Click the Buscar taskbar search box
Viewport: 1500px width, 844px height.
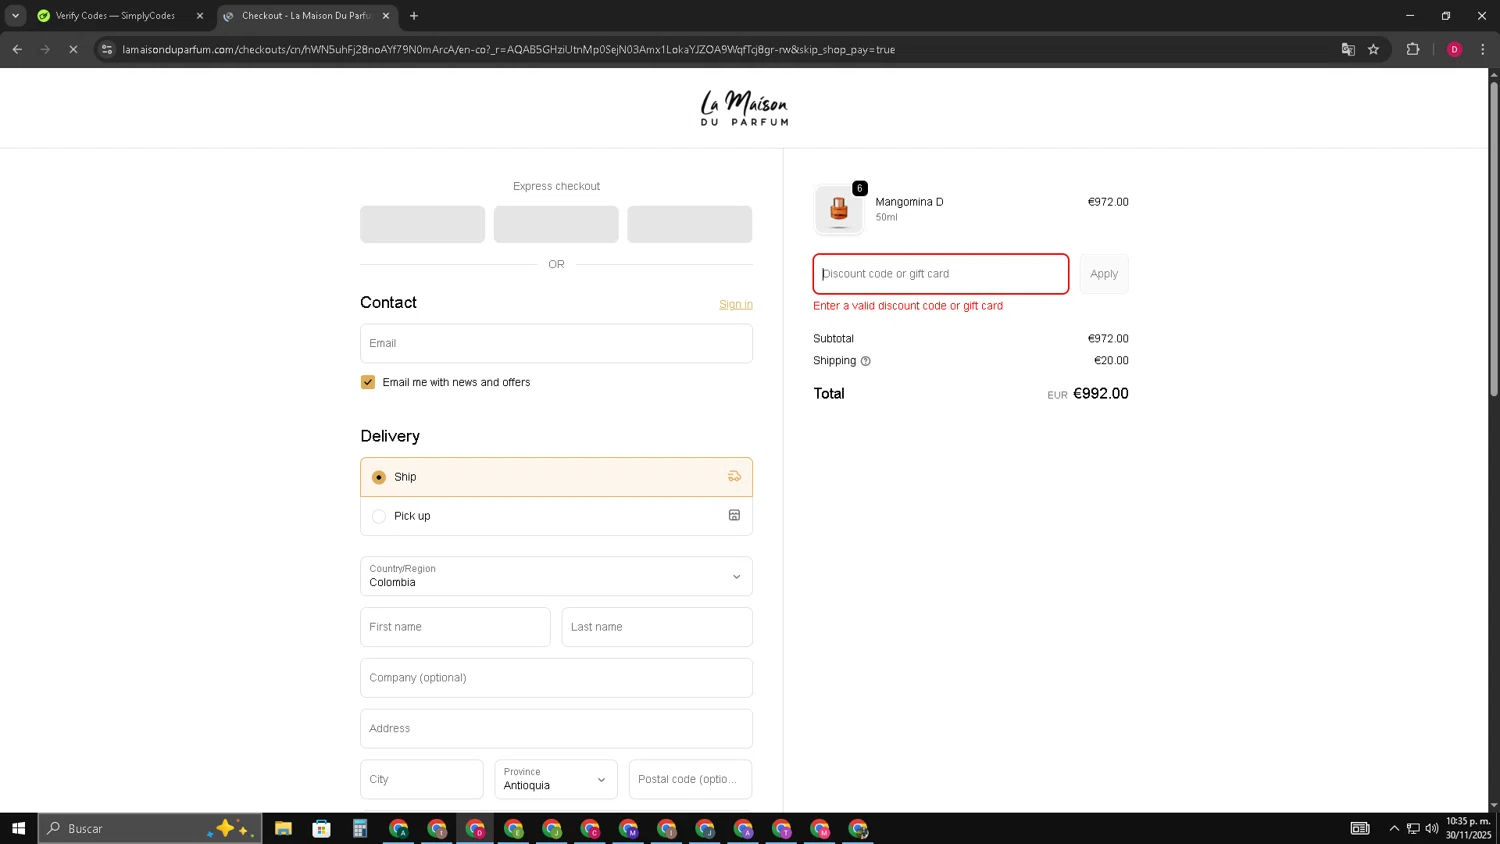150,828
